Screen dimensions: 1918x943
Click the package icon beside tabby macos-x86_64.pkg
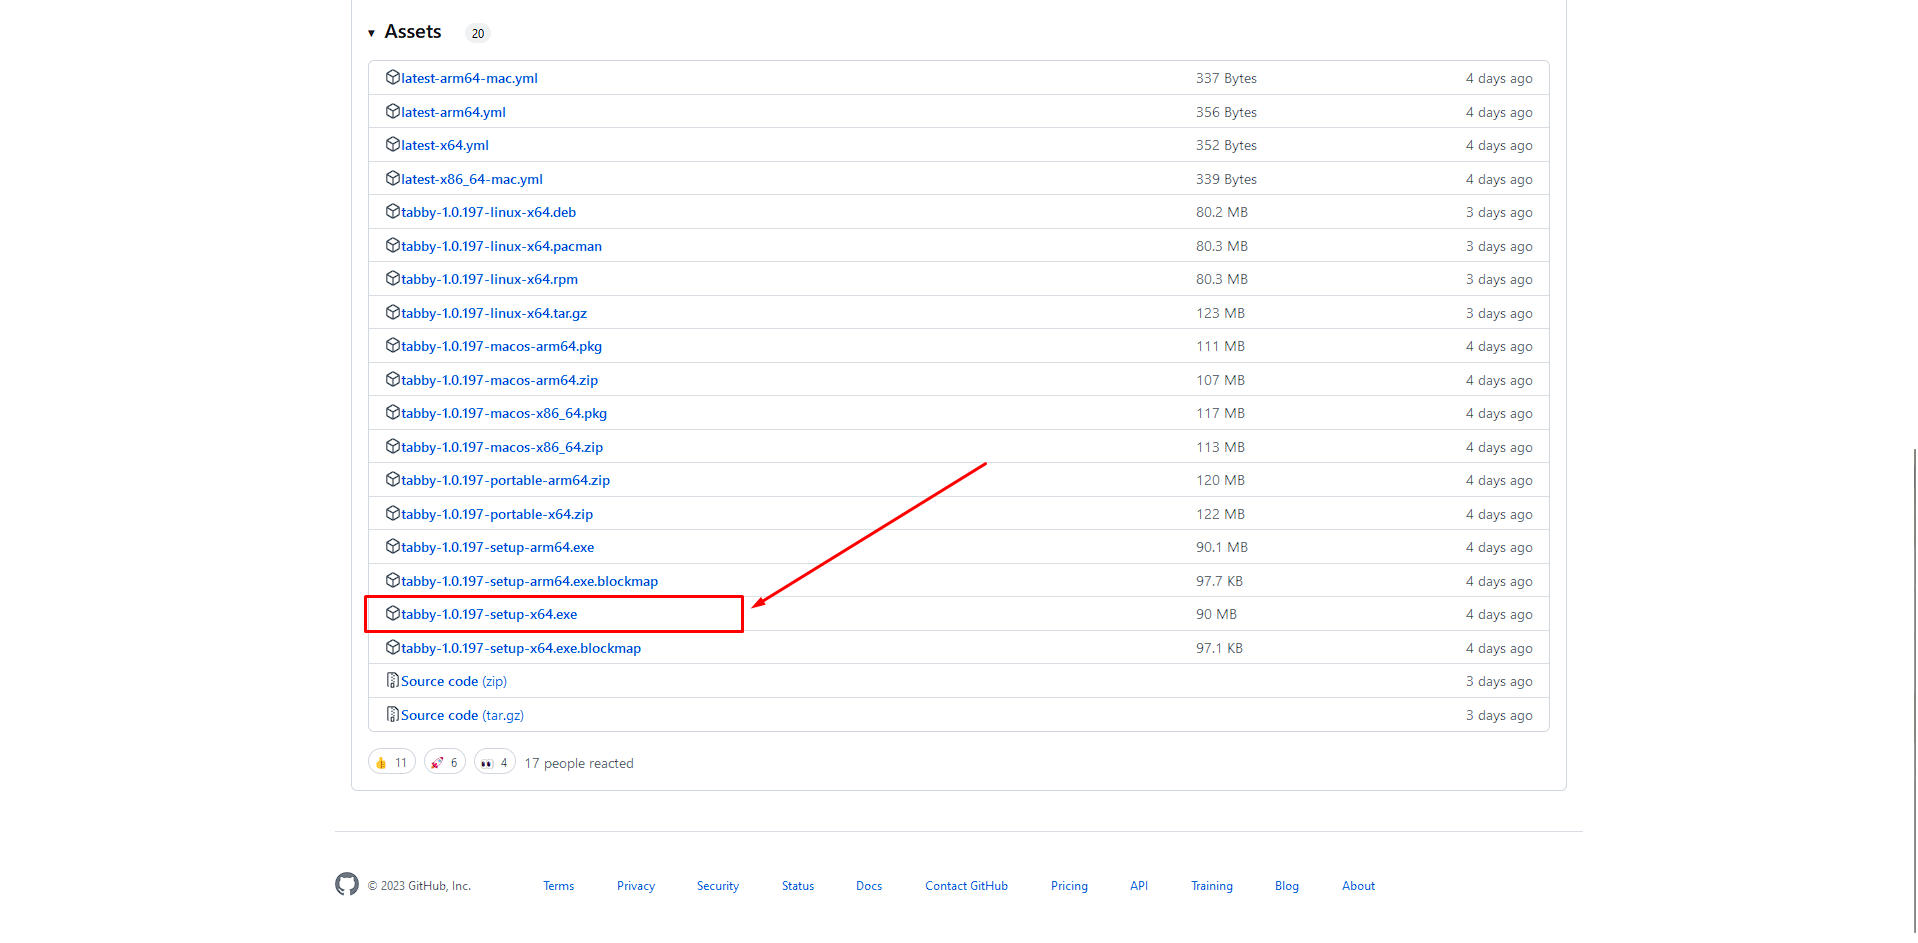pyautogui.click(x=393, y=412)
